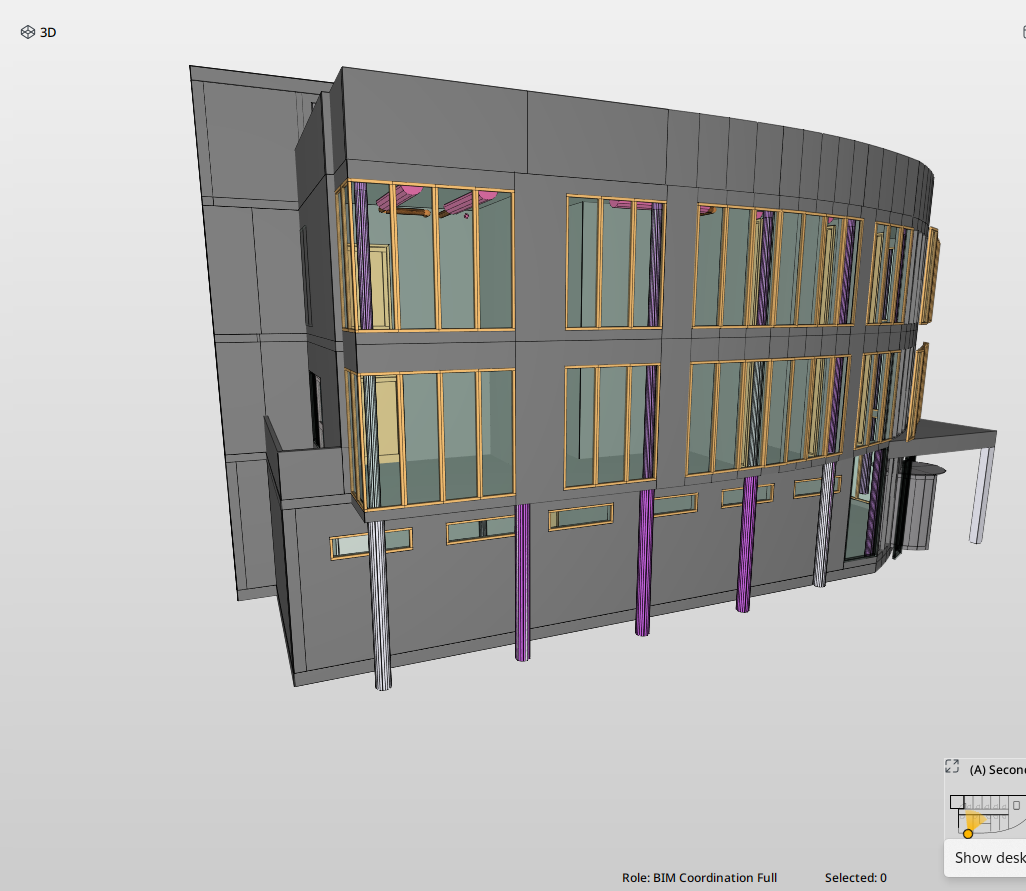Screen dimensions: 1026x891
Task: Click the 3D view cube icon
Action: click(x=27, y=31)
